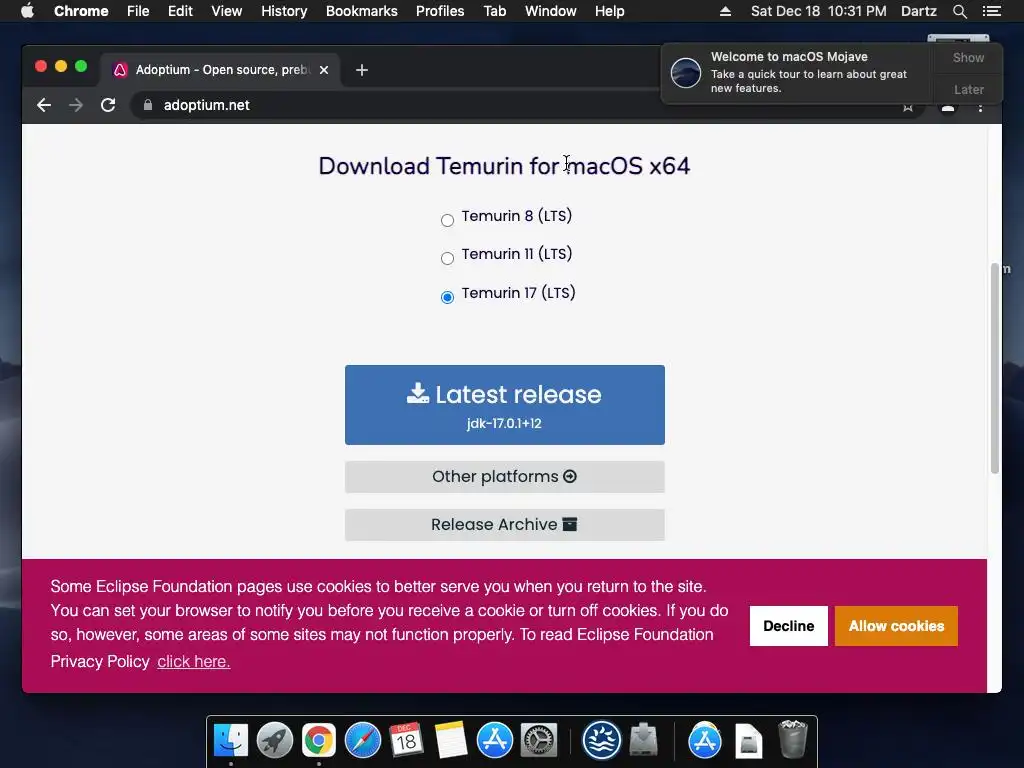The height and width of the screenshot is (768, 1024).
Task: Select the Temurin 11 (LTS) radio button
Action: [x=447, y=258]
